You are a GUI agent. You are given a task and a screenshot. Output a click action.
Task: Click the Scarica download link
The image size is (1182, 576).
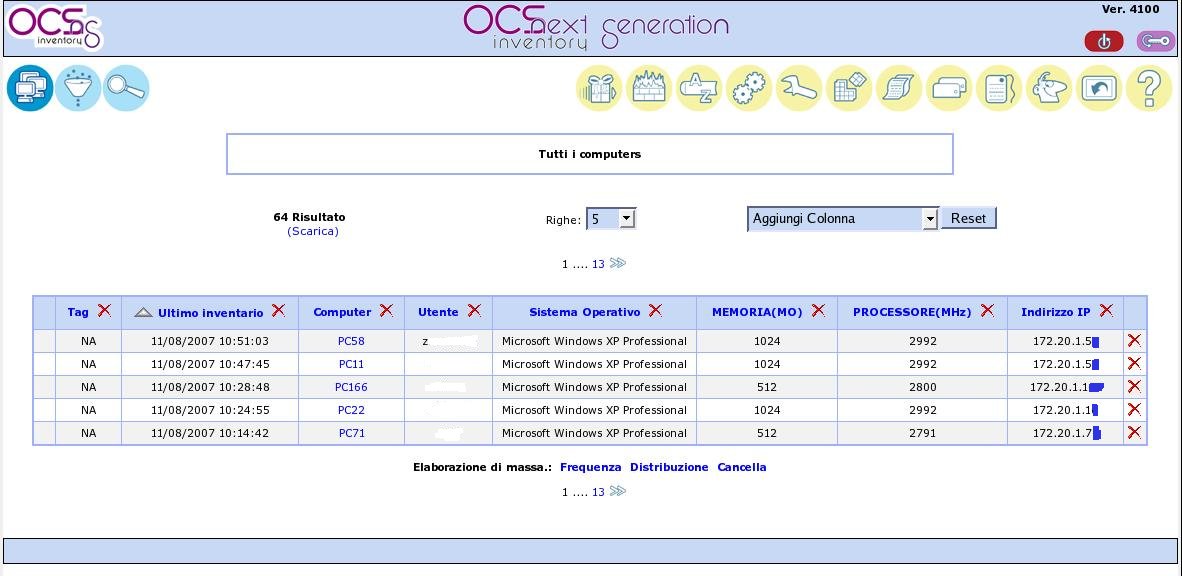click(x=314, y=231)
